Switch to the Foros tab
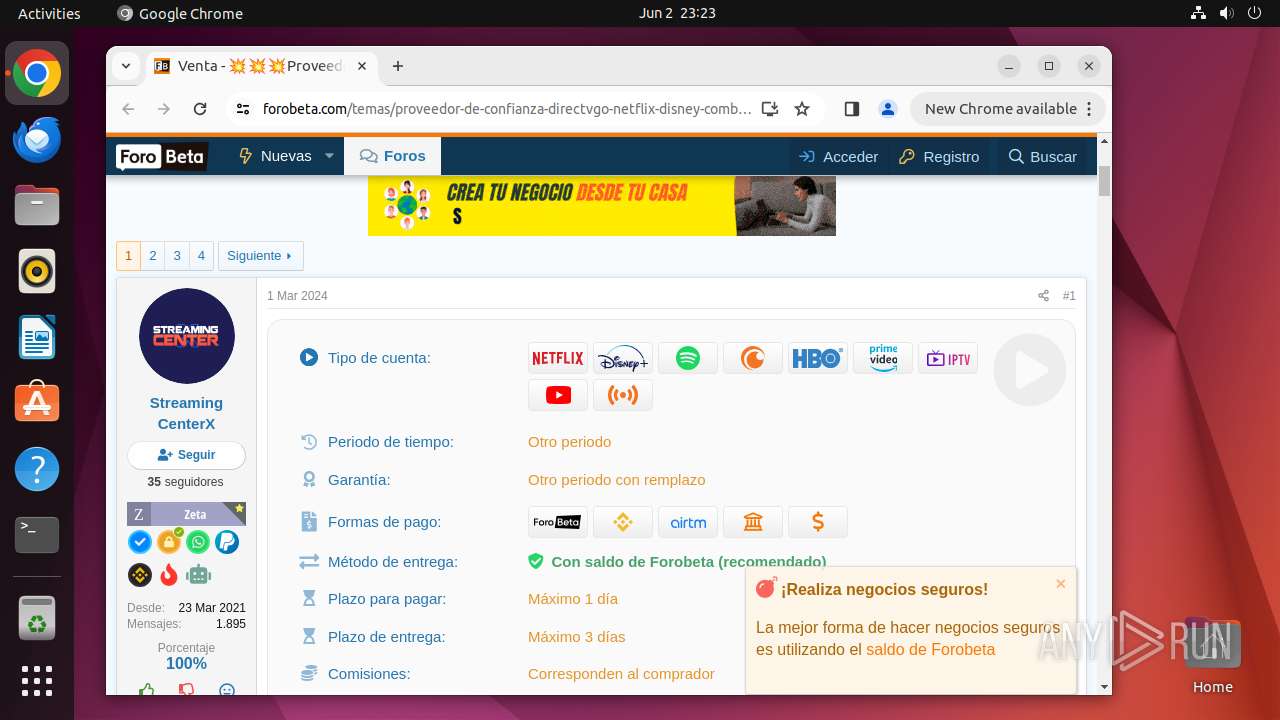1280x720 pixels. tap(392, 156)
